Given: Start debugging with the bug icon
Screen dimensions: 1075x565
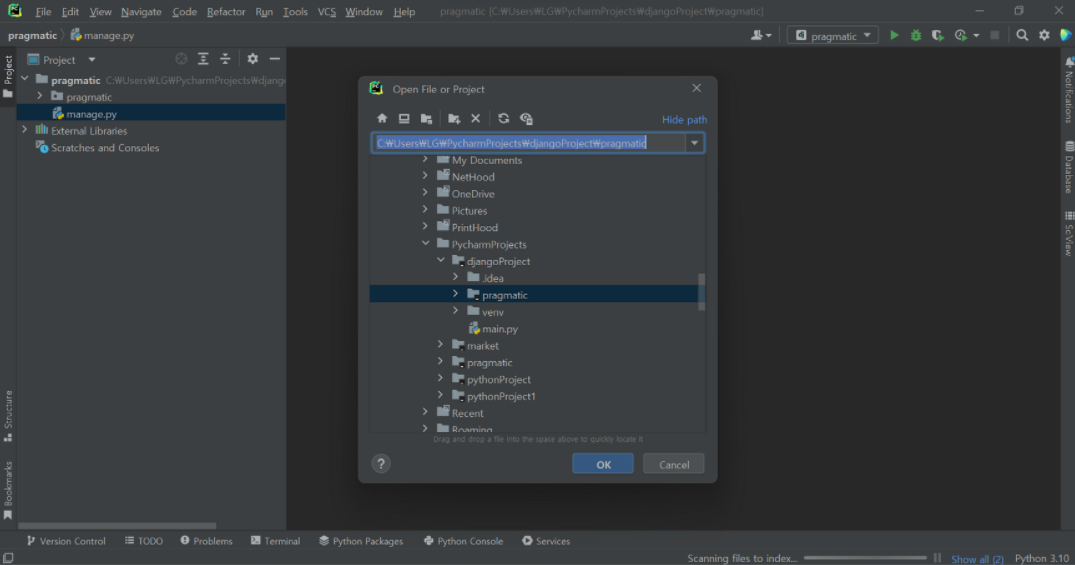Looking at the screenshot, I should [x=916, y=35].
